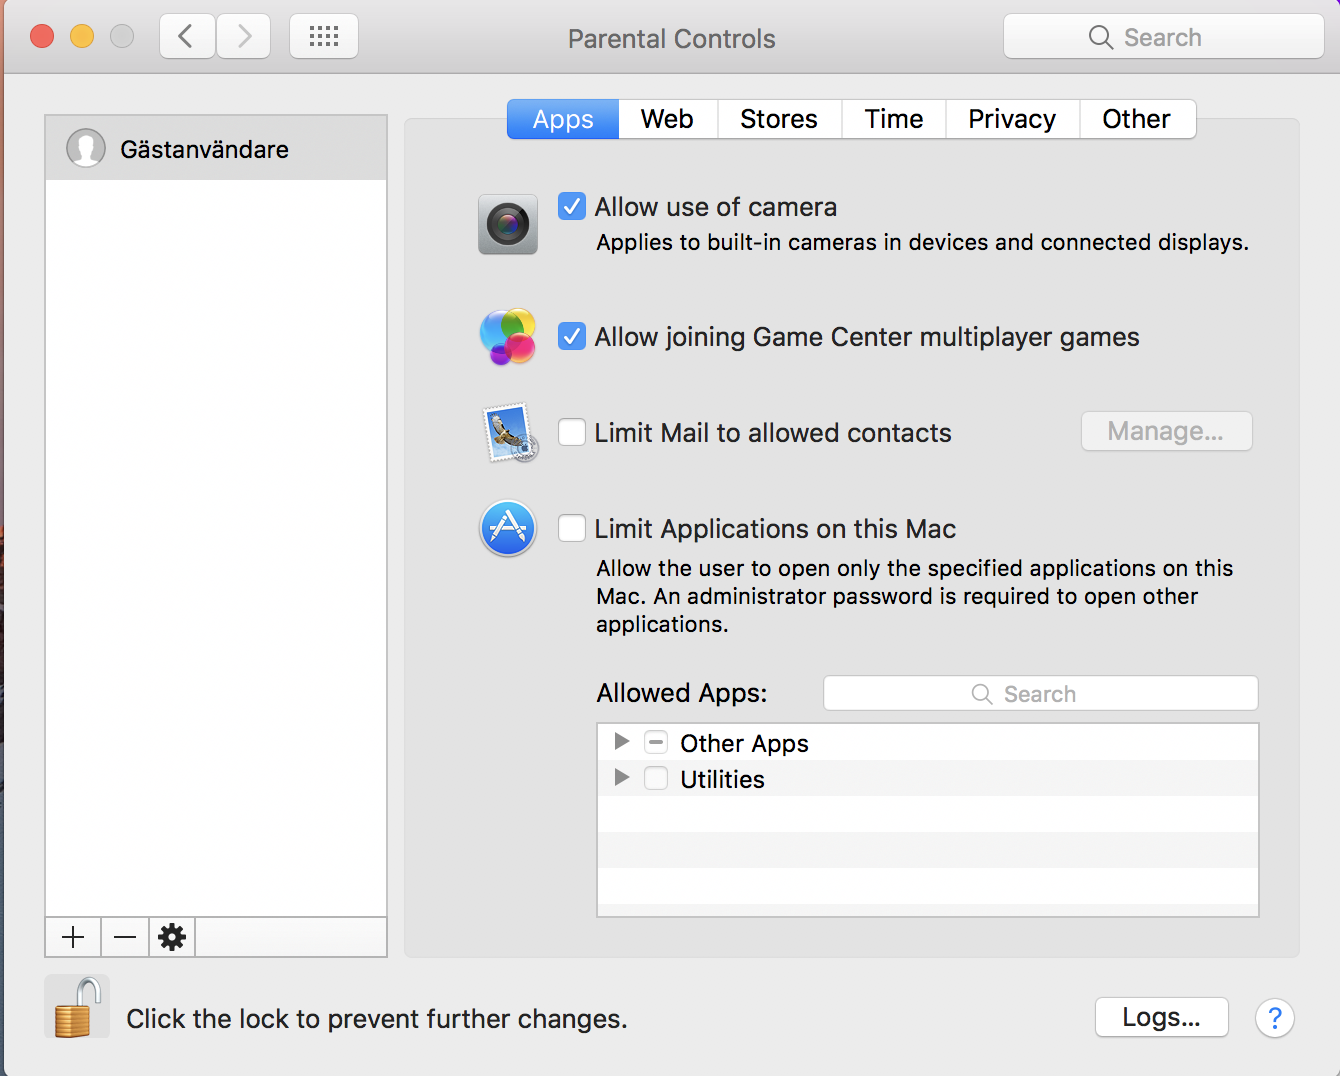Open the Time tab
This screenshot has width=1340, height=1076.
[x=894, y=119]
